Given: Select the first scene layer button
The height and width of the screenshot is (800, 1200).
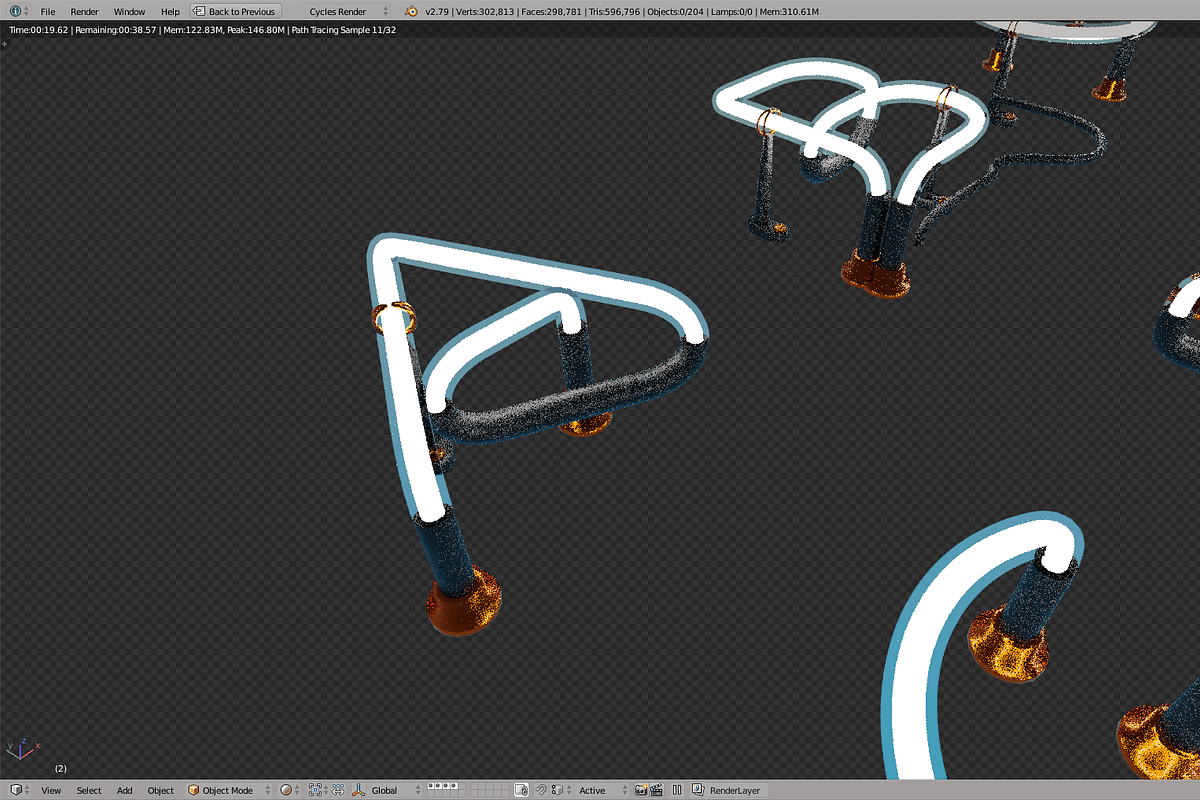Looking at the screenshot, I should [431, 786].
